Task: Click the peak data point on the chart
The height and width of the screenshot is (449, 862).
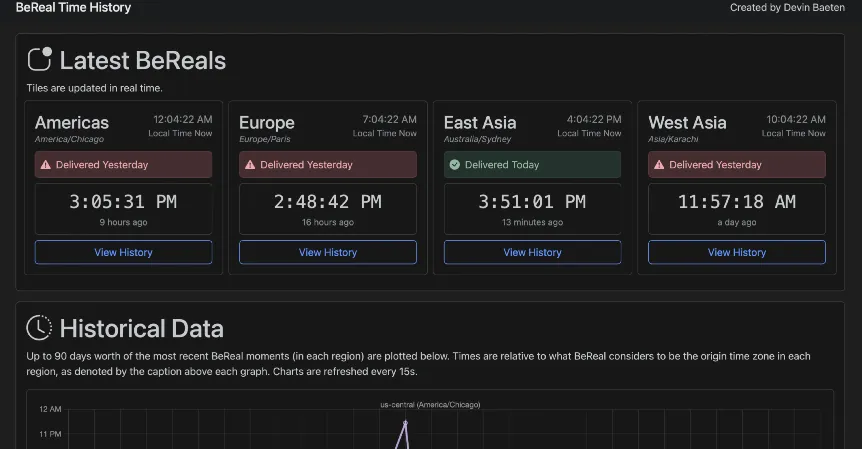Action: point(405,423)
